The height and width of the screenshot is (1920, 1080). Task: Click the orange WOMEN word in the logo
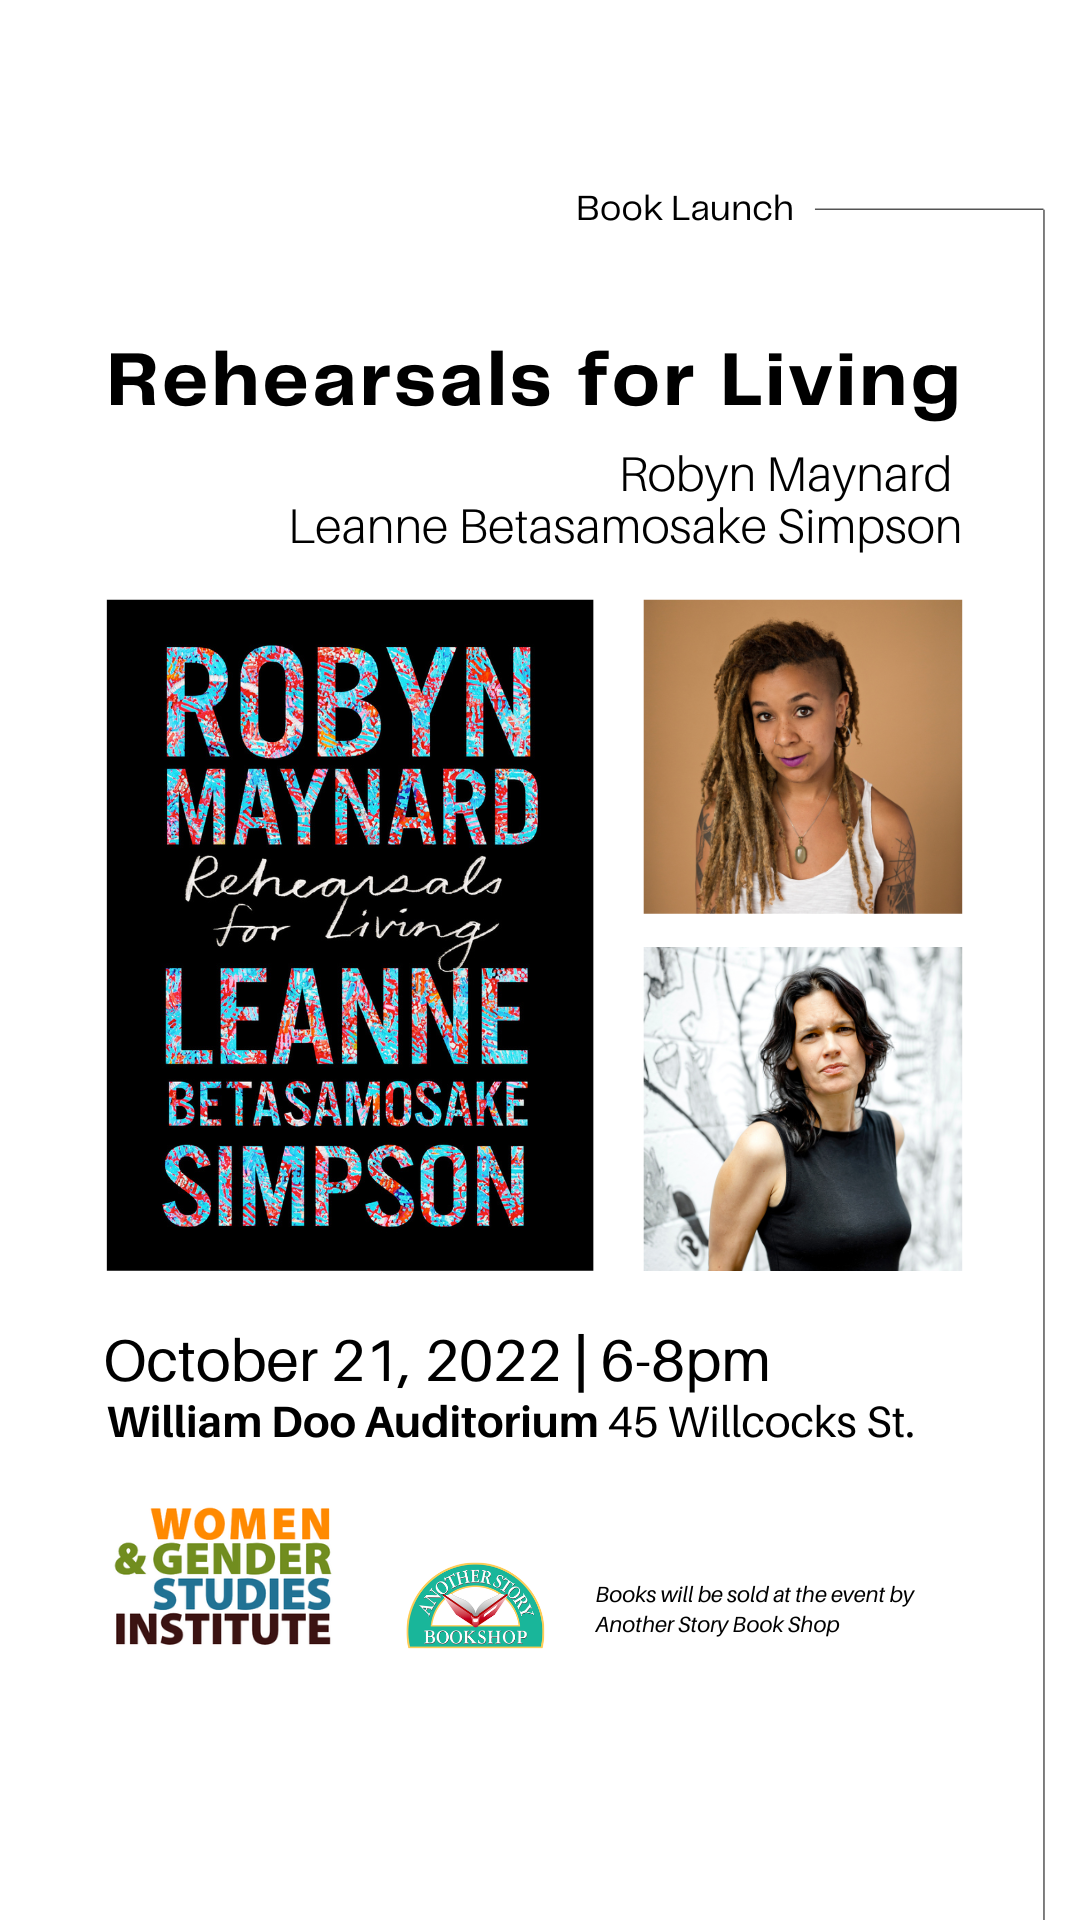point(241,1525)
